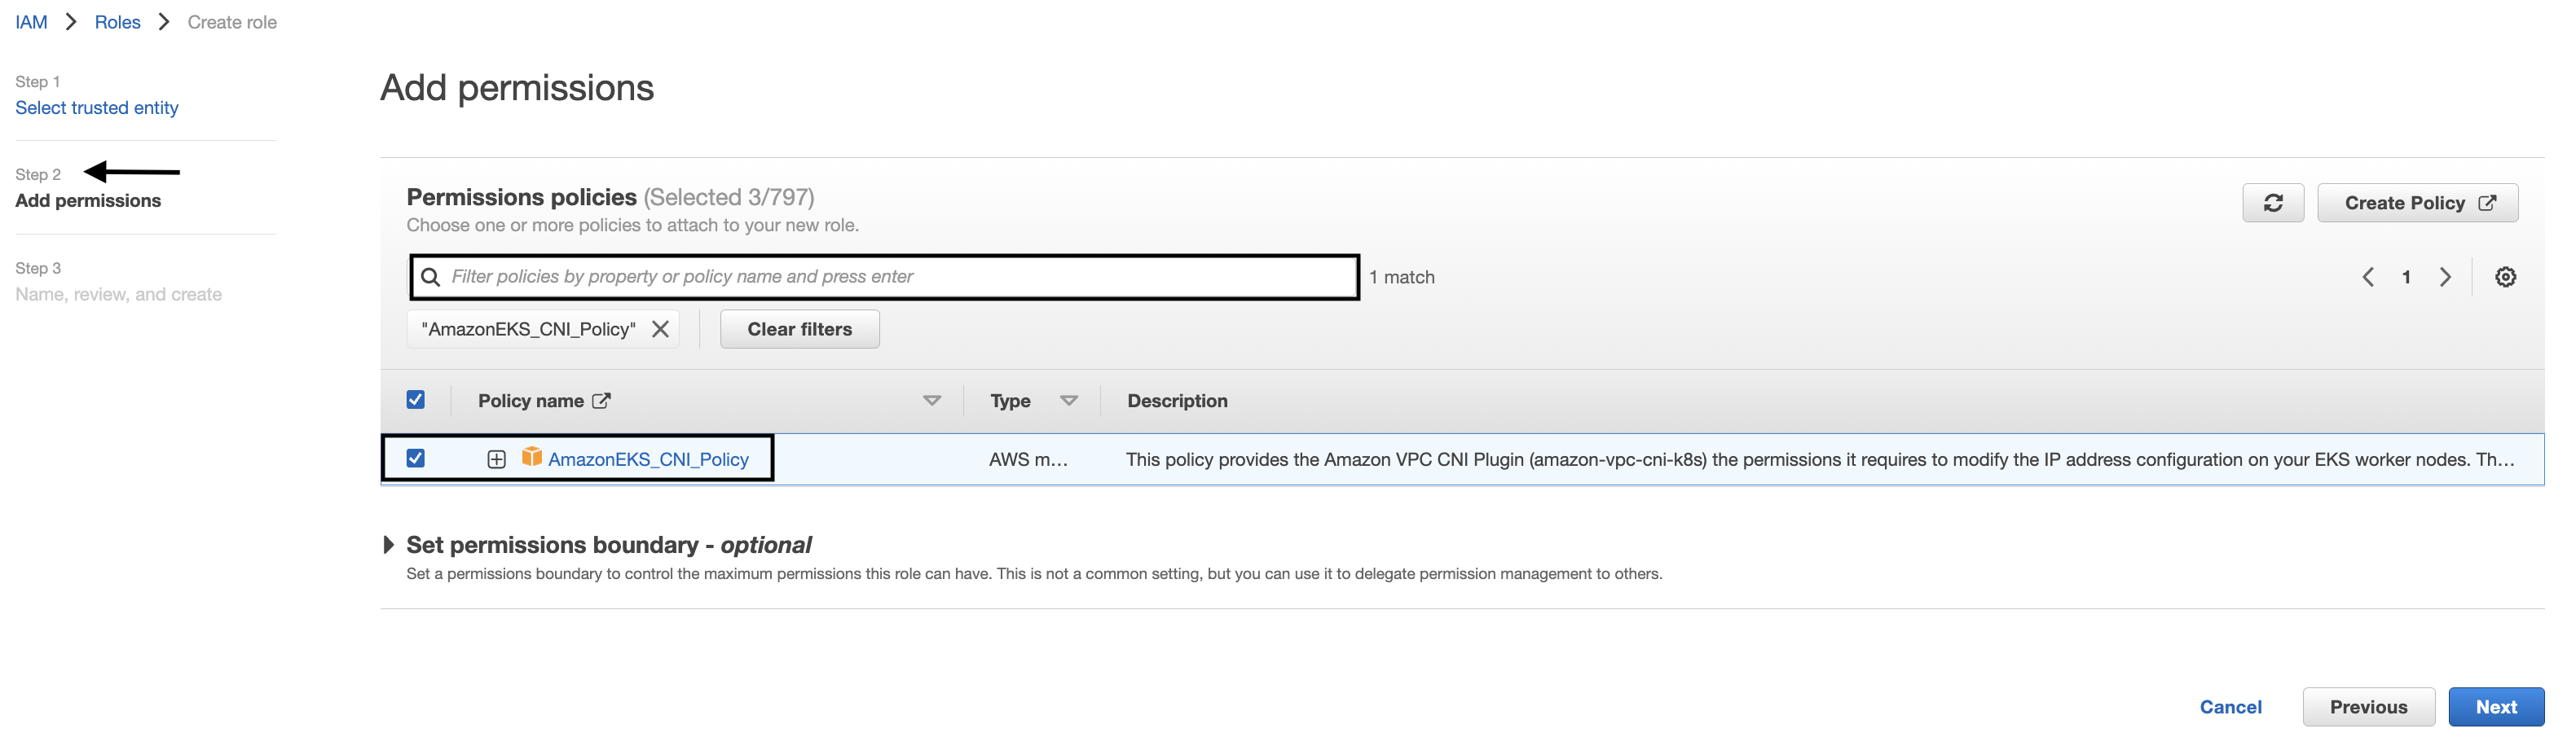Click the Next button
The height and width of the screenshot is (746, 2576).
tap(2495, 707)
